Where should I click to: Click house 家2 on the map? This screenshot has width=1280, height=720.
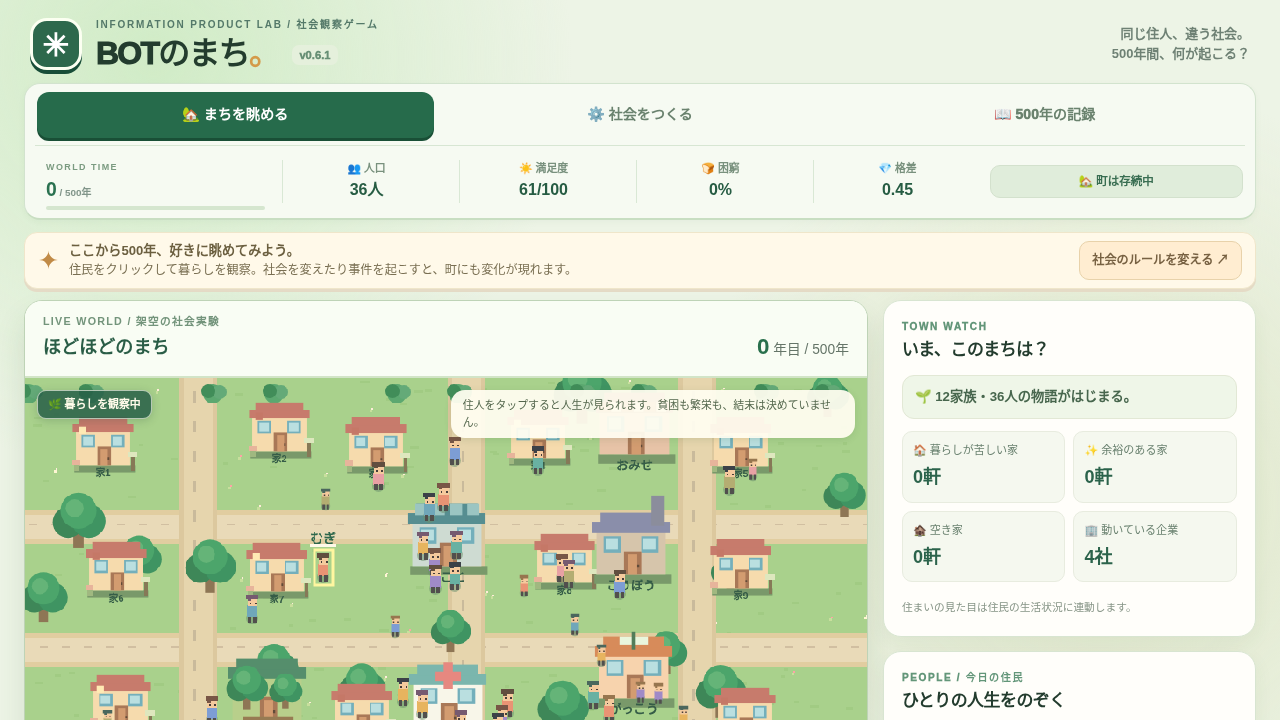(x=279, y=431)
